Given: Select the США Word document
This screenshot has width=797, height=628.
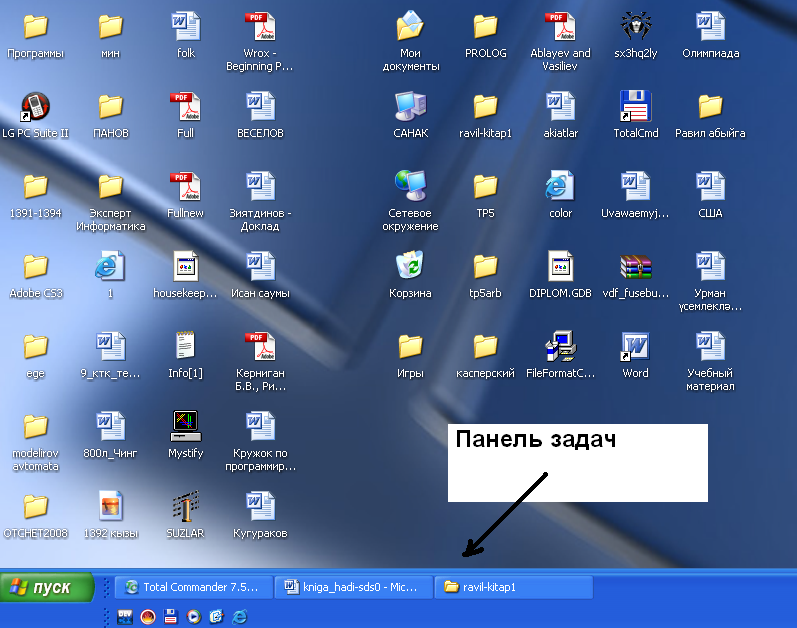Looking at the screenshot, I should [x=710, y=186].
